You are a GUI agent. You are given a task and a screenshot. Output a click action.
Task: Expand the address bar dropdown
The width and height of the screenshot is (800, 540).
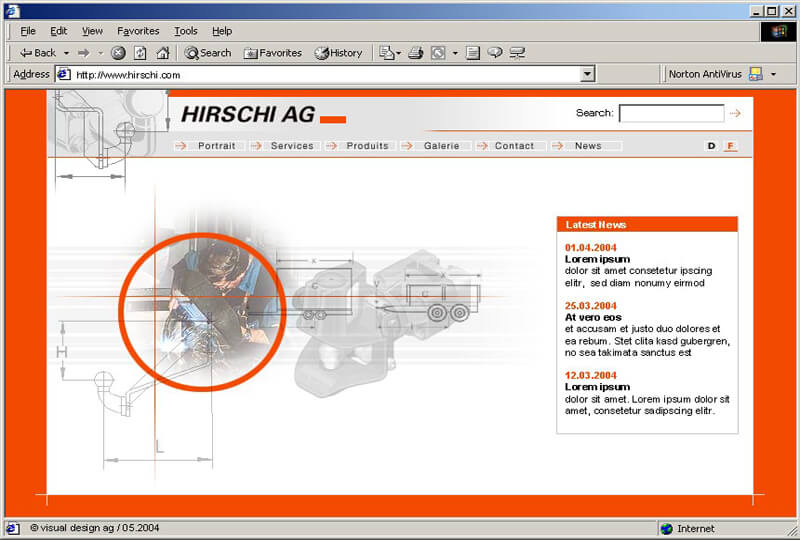588,75
